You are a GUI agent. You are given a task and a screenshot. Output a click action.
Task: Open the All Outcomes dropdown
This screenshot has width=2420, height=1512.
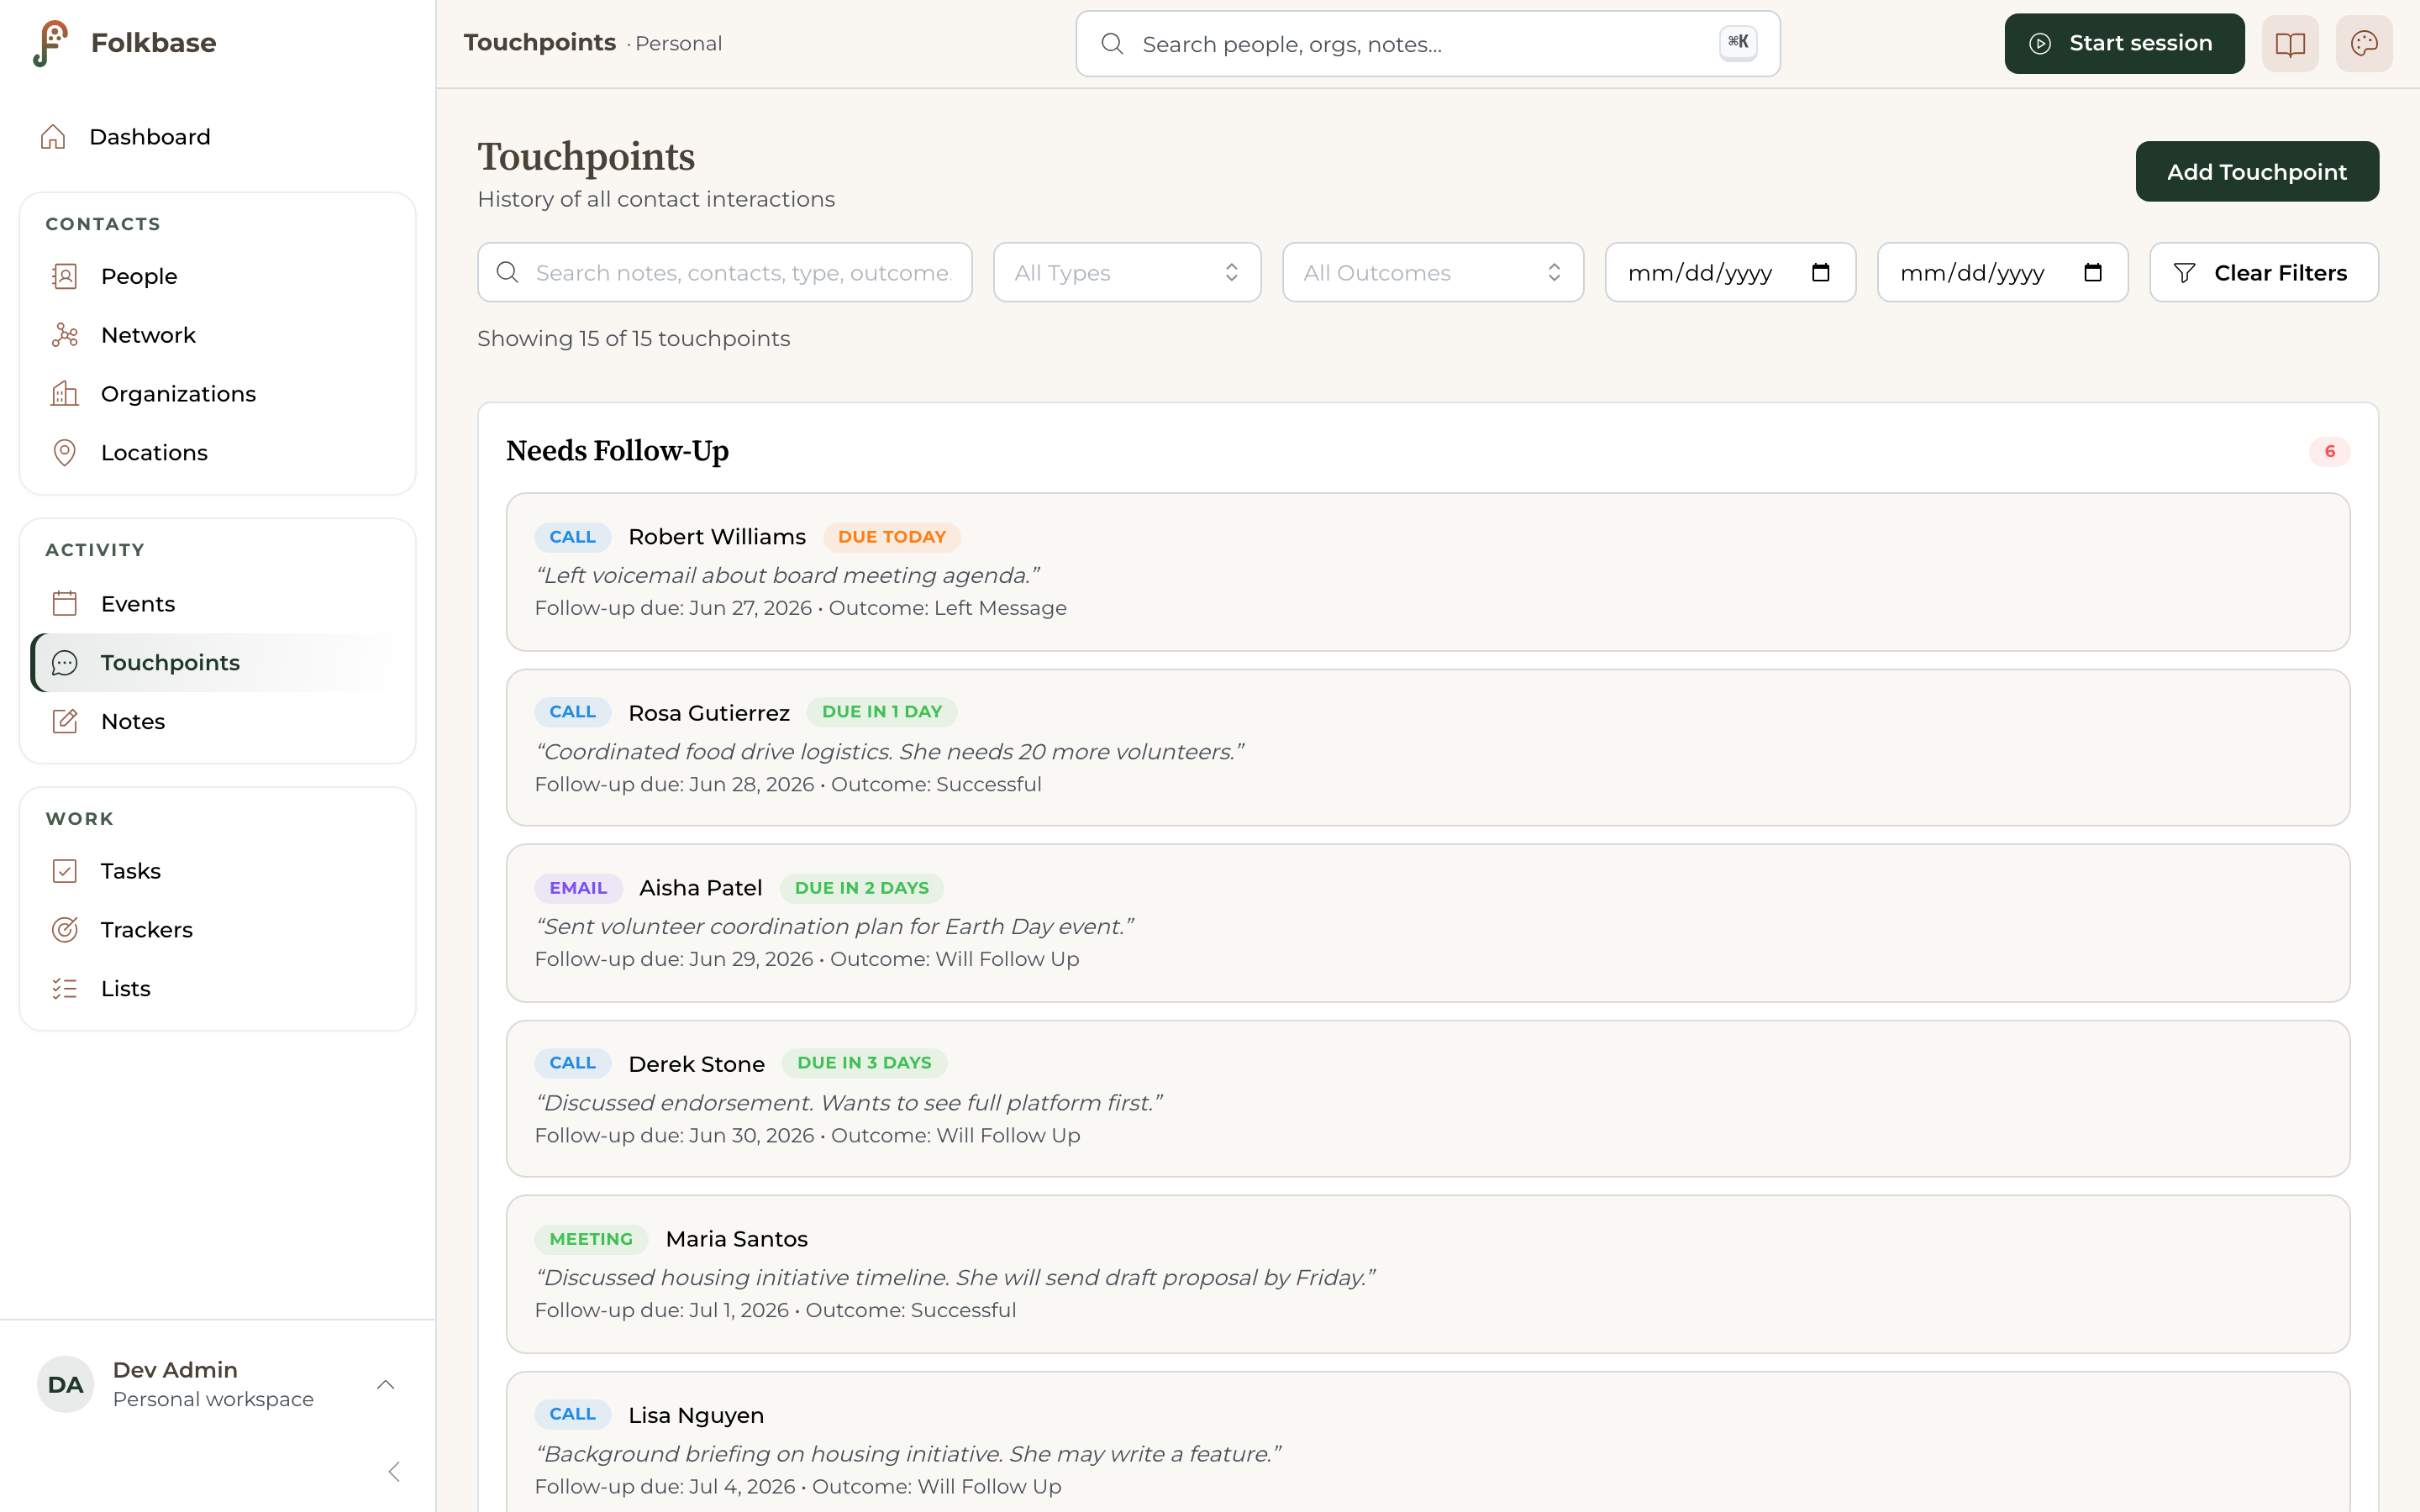coord(1433,273)
